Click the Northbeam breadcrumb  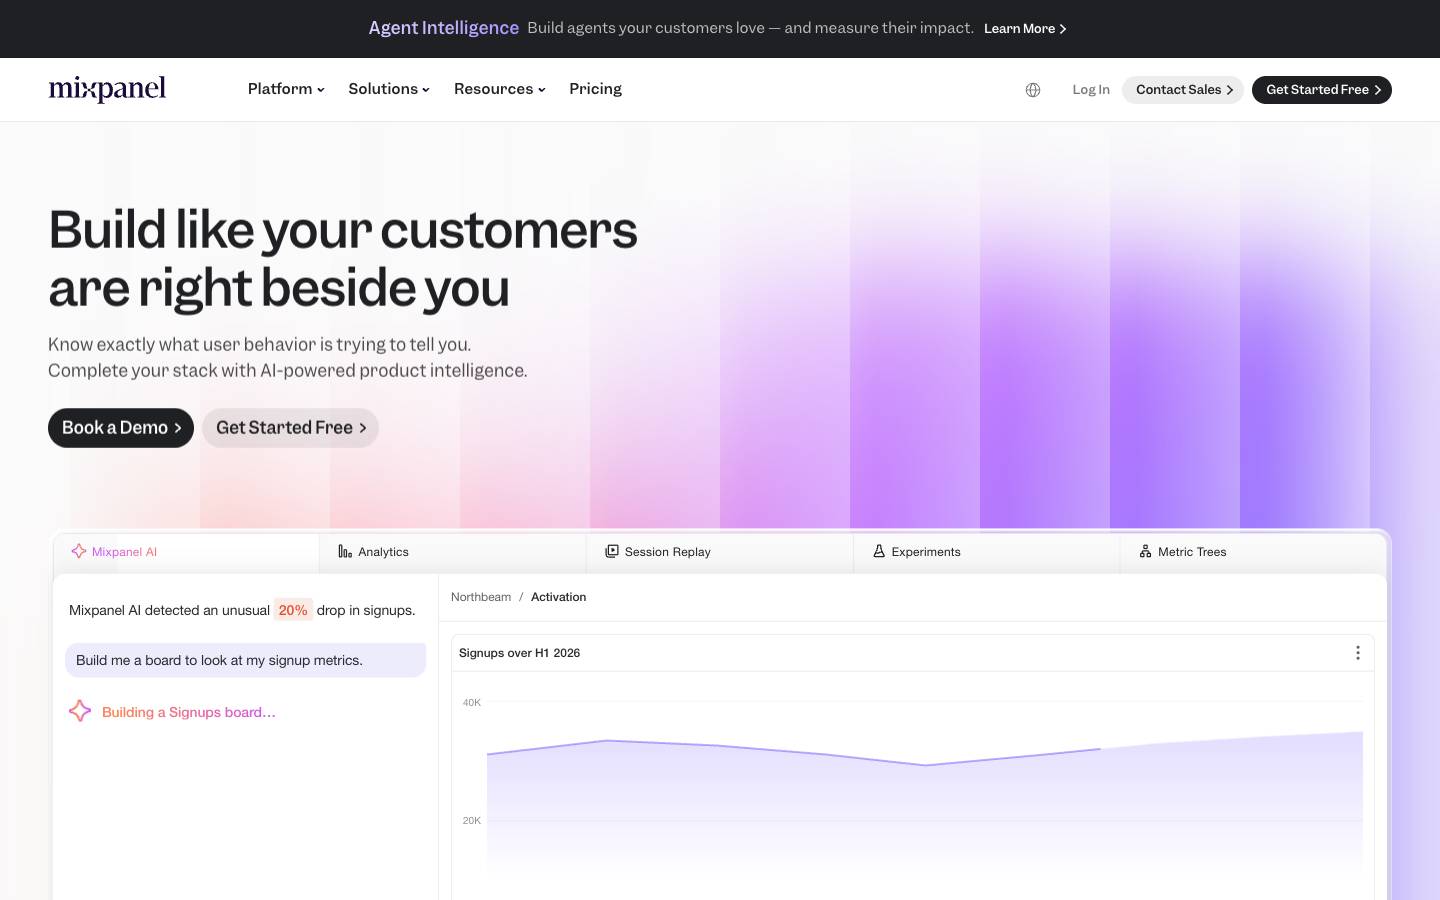tap(481, 597)
